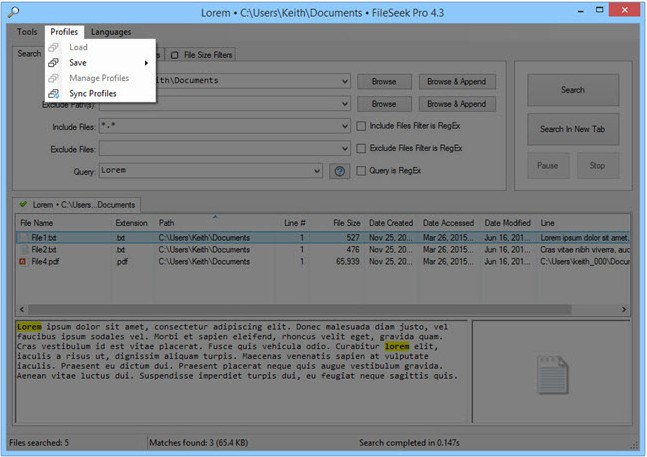Screen dimensions: 647x457
Task: Open the Tools menu
Action: pyautogui.click(x=27, y=32)
